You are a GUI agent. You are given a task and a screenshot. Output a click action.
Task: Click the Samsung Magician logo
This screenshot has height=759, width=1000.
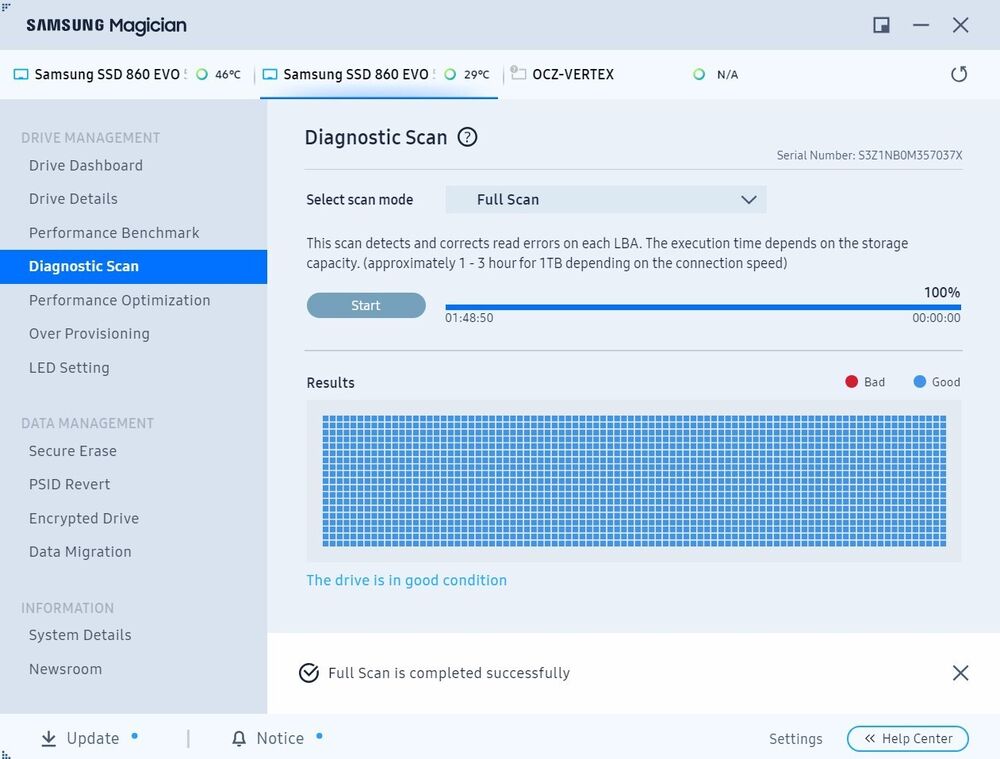[x=107, y=25]
